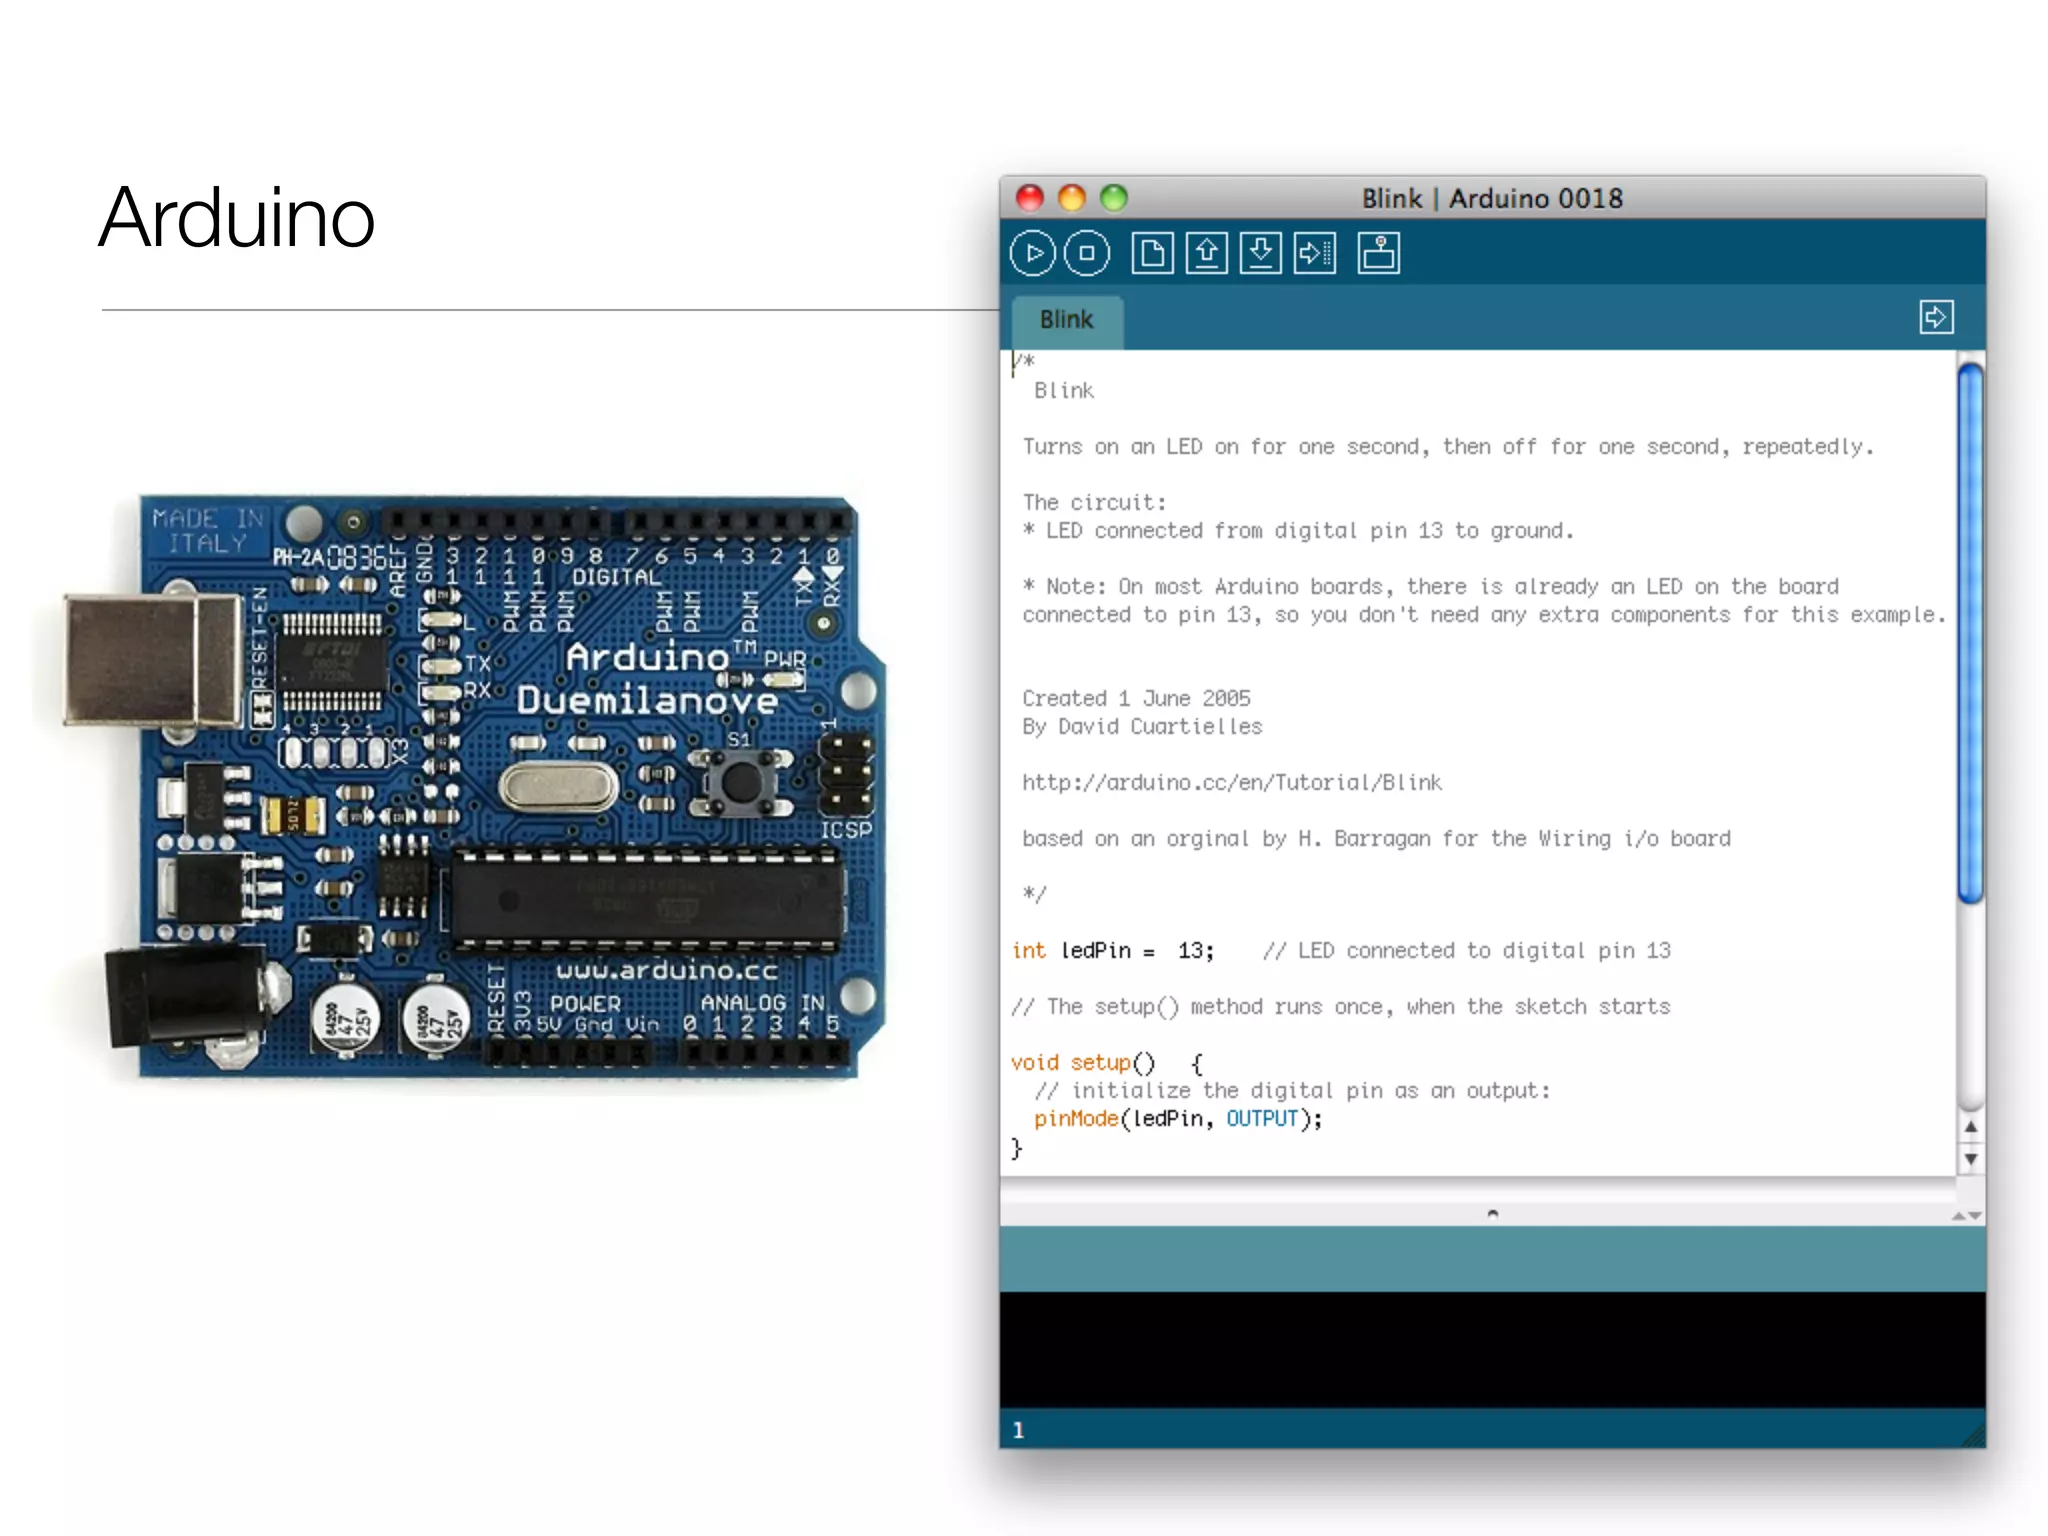Click the Verify compile play button

click(1033, 254)
